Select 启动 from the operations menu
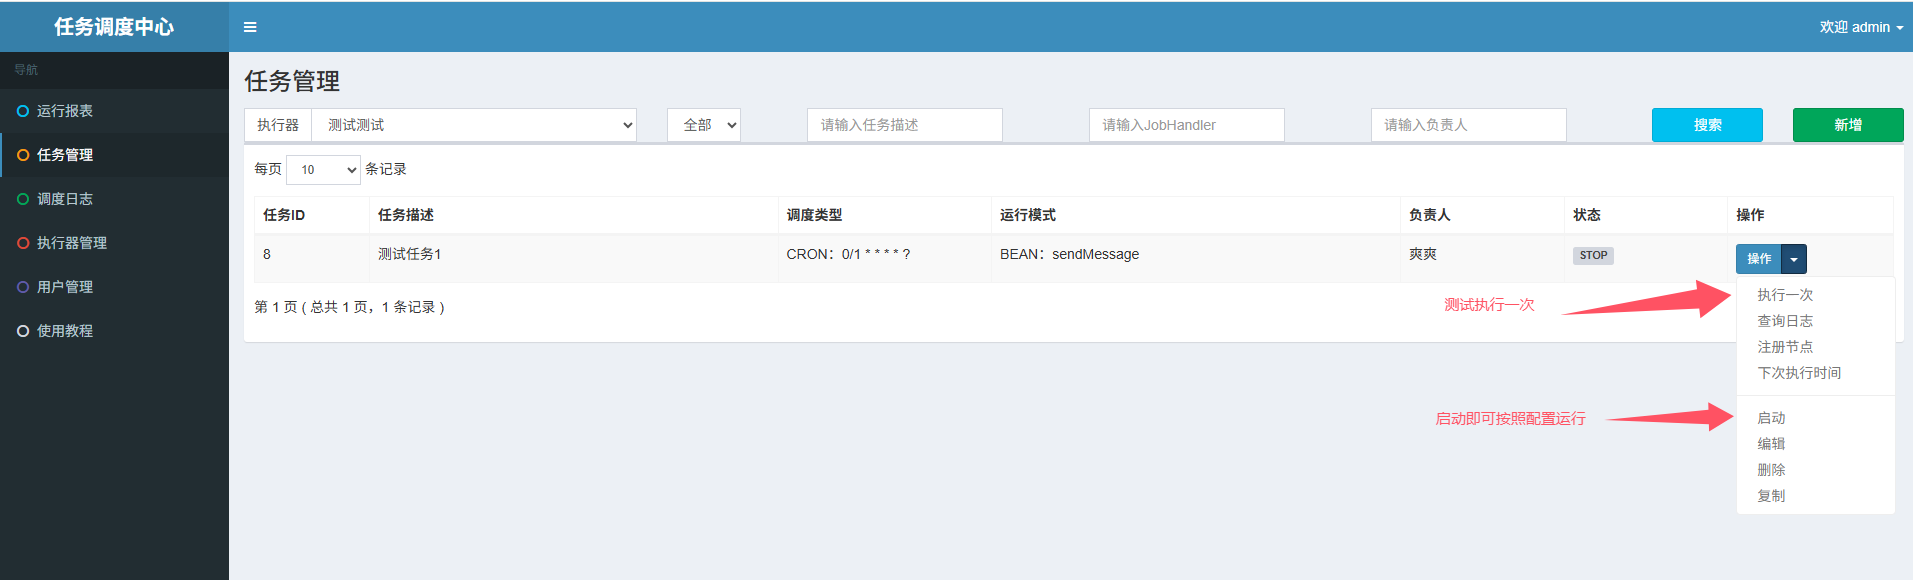 (1771, 418)
